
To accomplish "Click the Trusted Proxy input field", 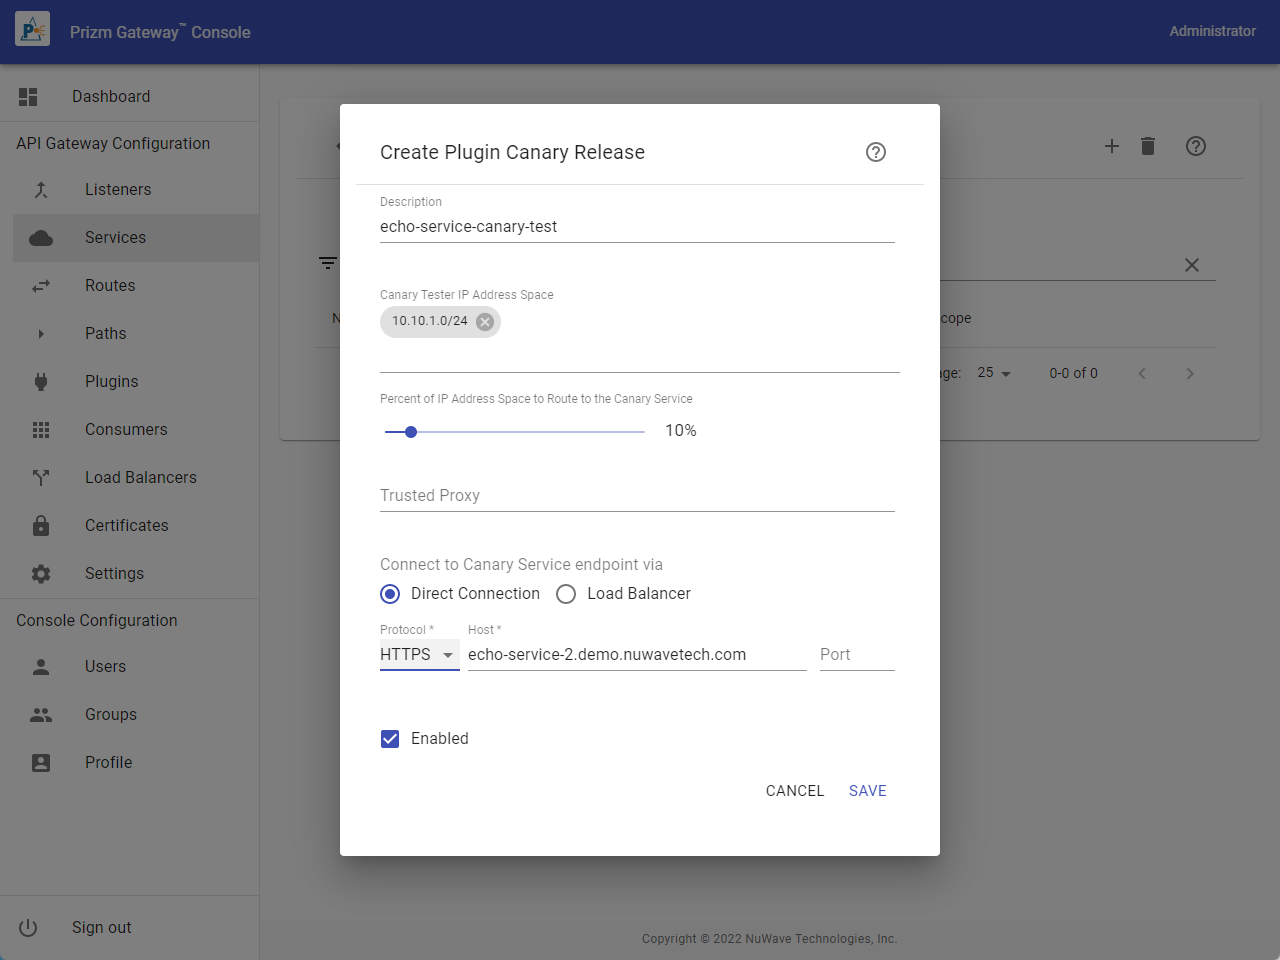I will click(x=636, y=496).
